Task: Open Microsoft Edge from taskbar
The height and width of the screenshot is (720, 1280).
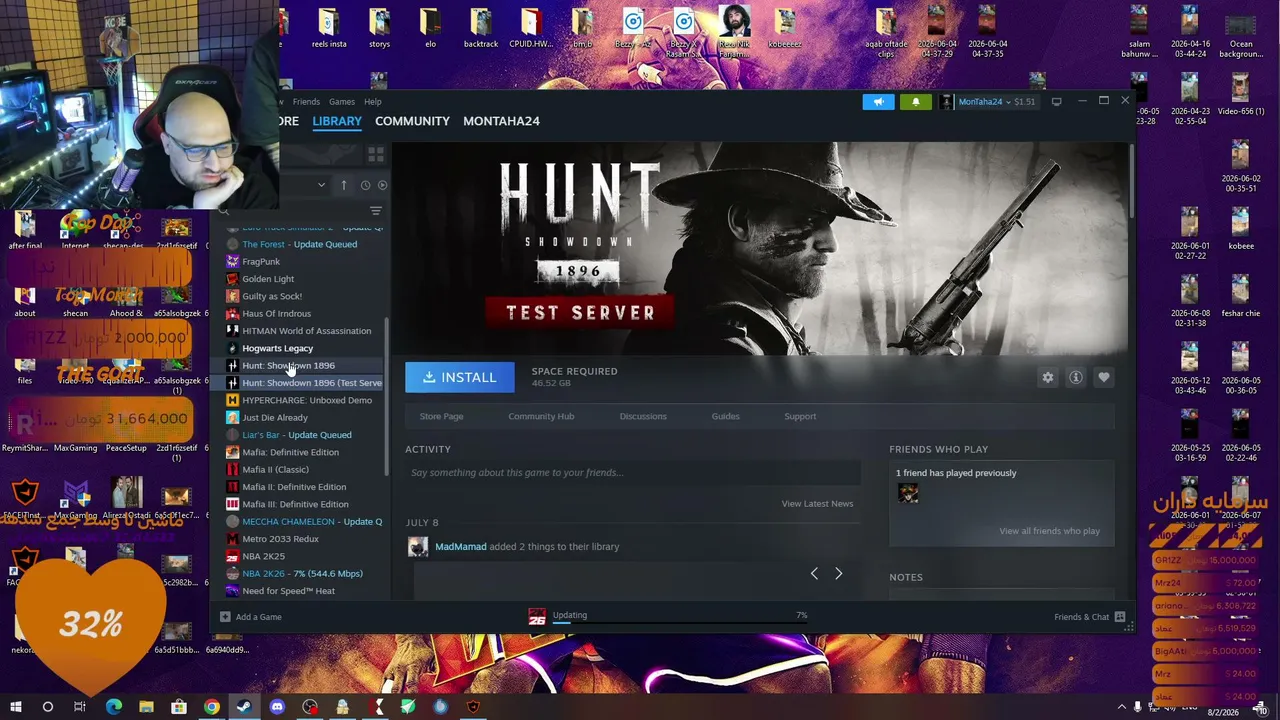Action: point(113,708)
